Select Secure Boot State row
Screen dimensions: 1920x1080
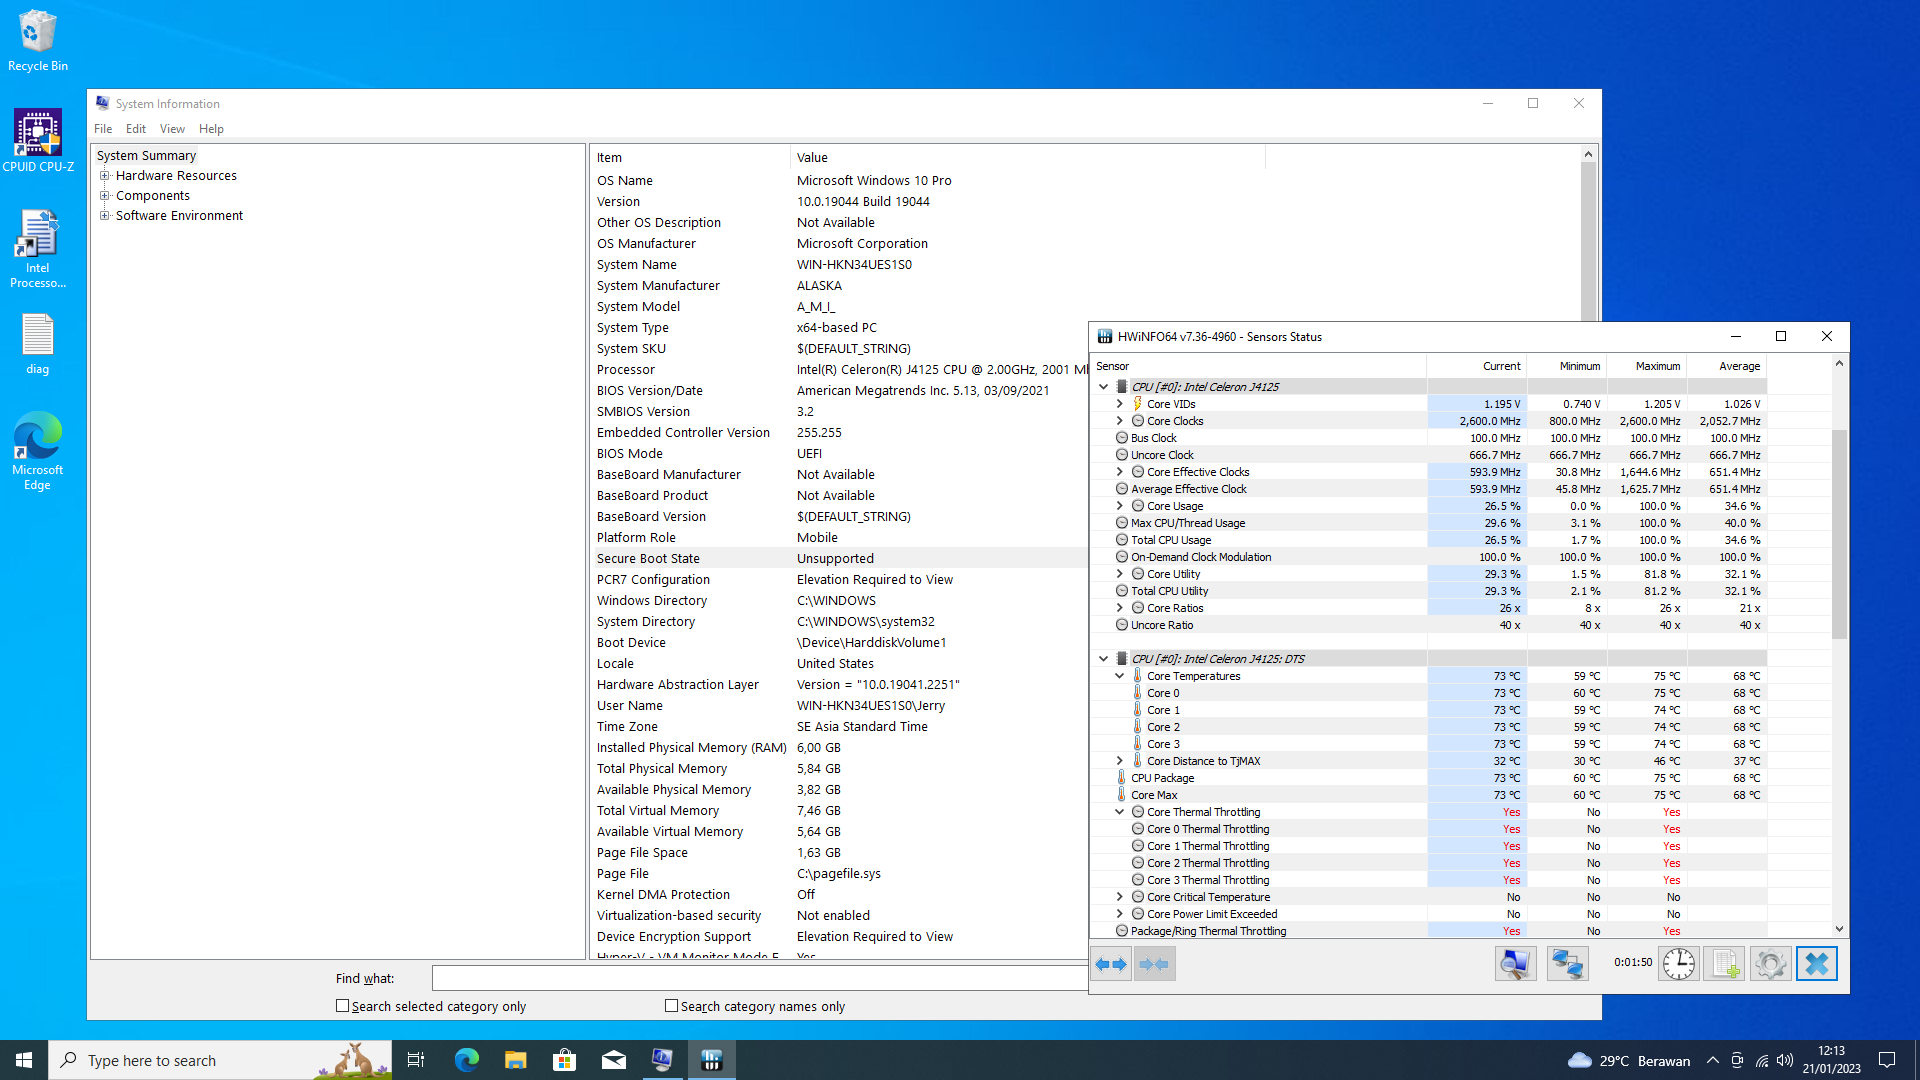840,558
